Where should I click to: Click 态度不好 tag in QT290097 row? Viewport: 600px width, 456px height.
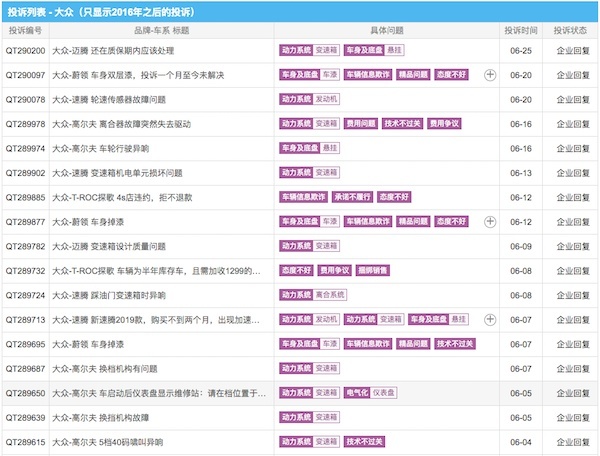(x=451, y=75)
